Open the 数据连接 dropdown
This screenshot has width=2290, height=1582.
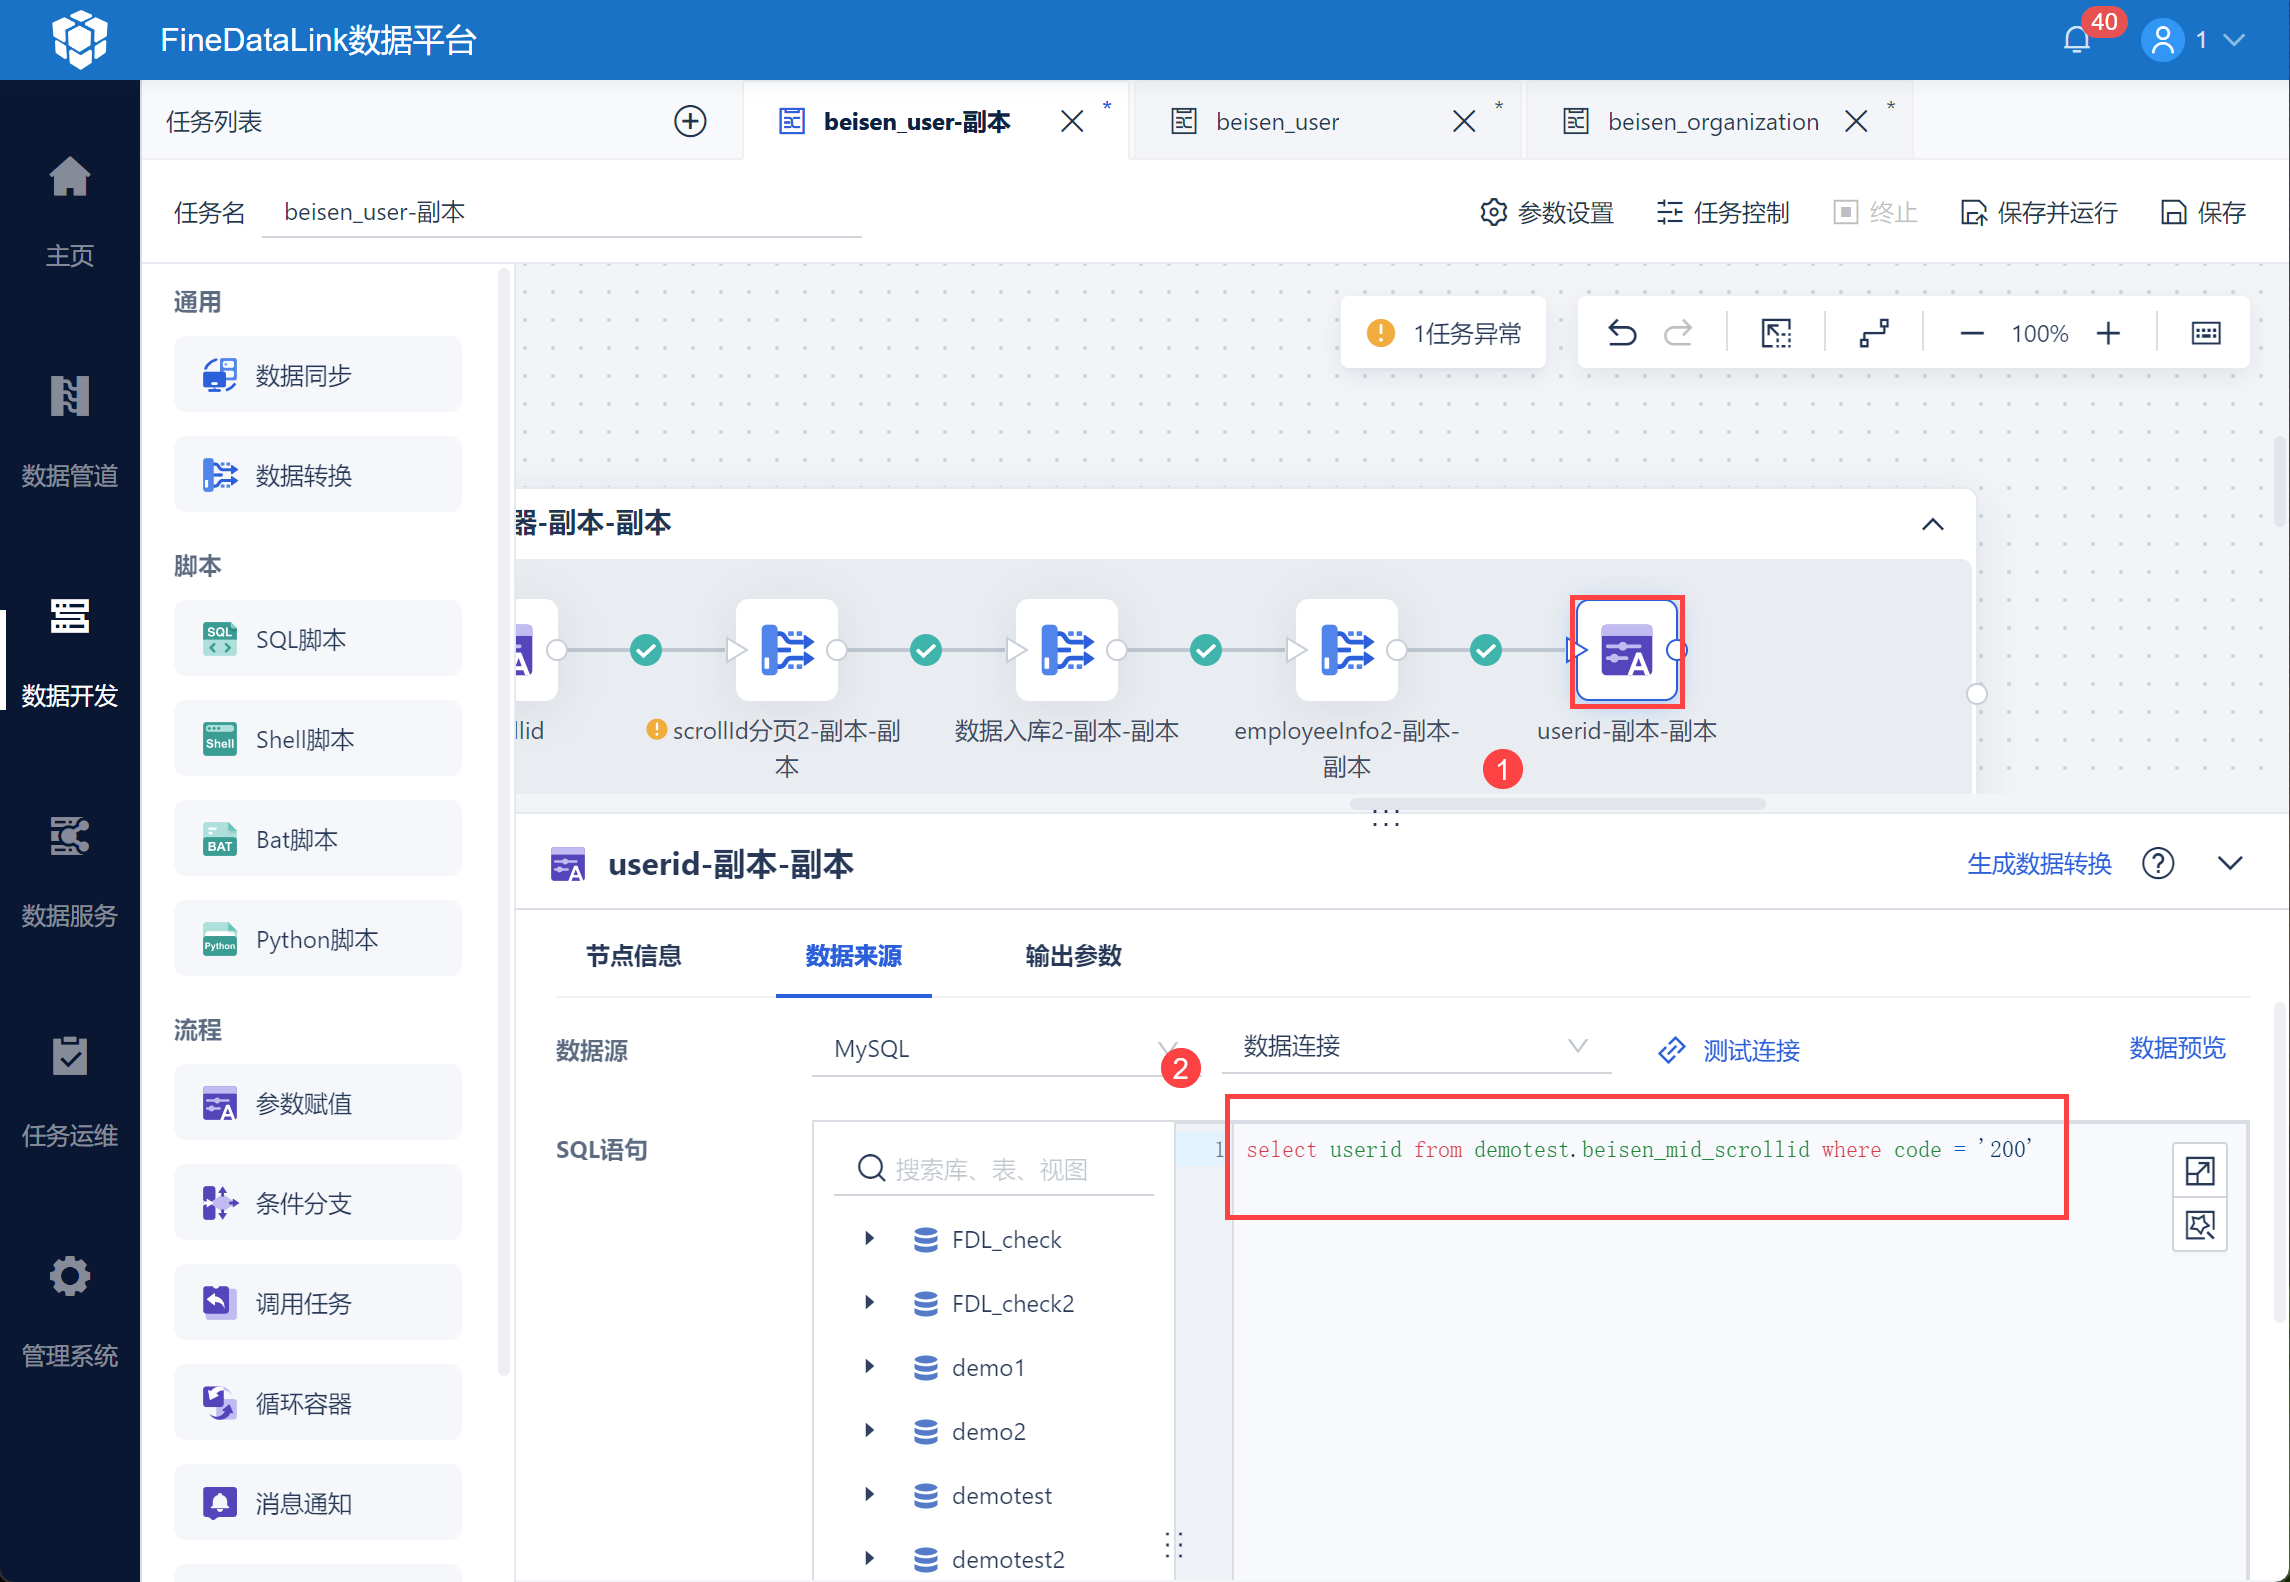pos(1414,1047)
